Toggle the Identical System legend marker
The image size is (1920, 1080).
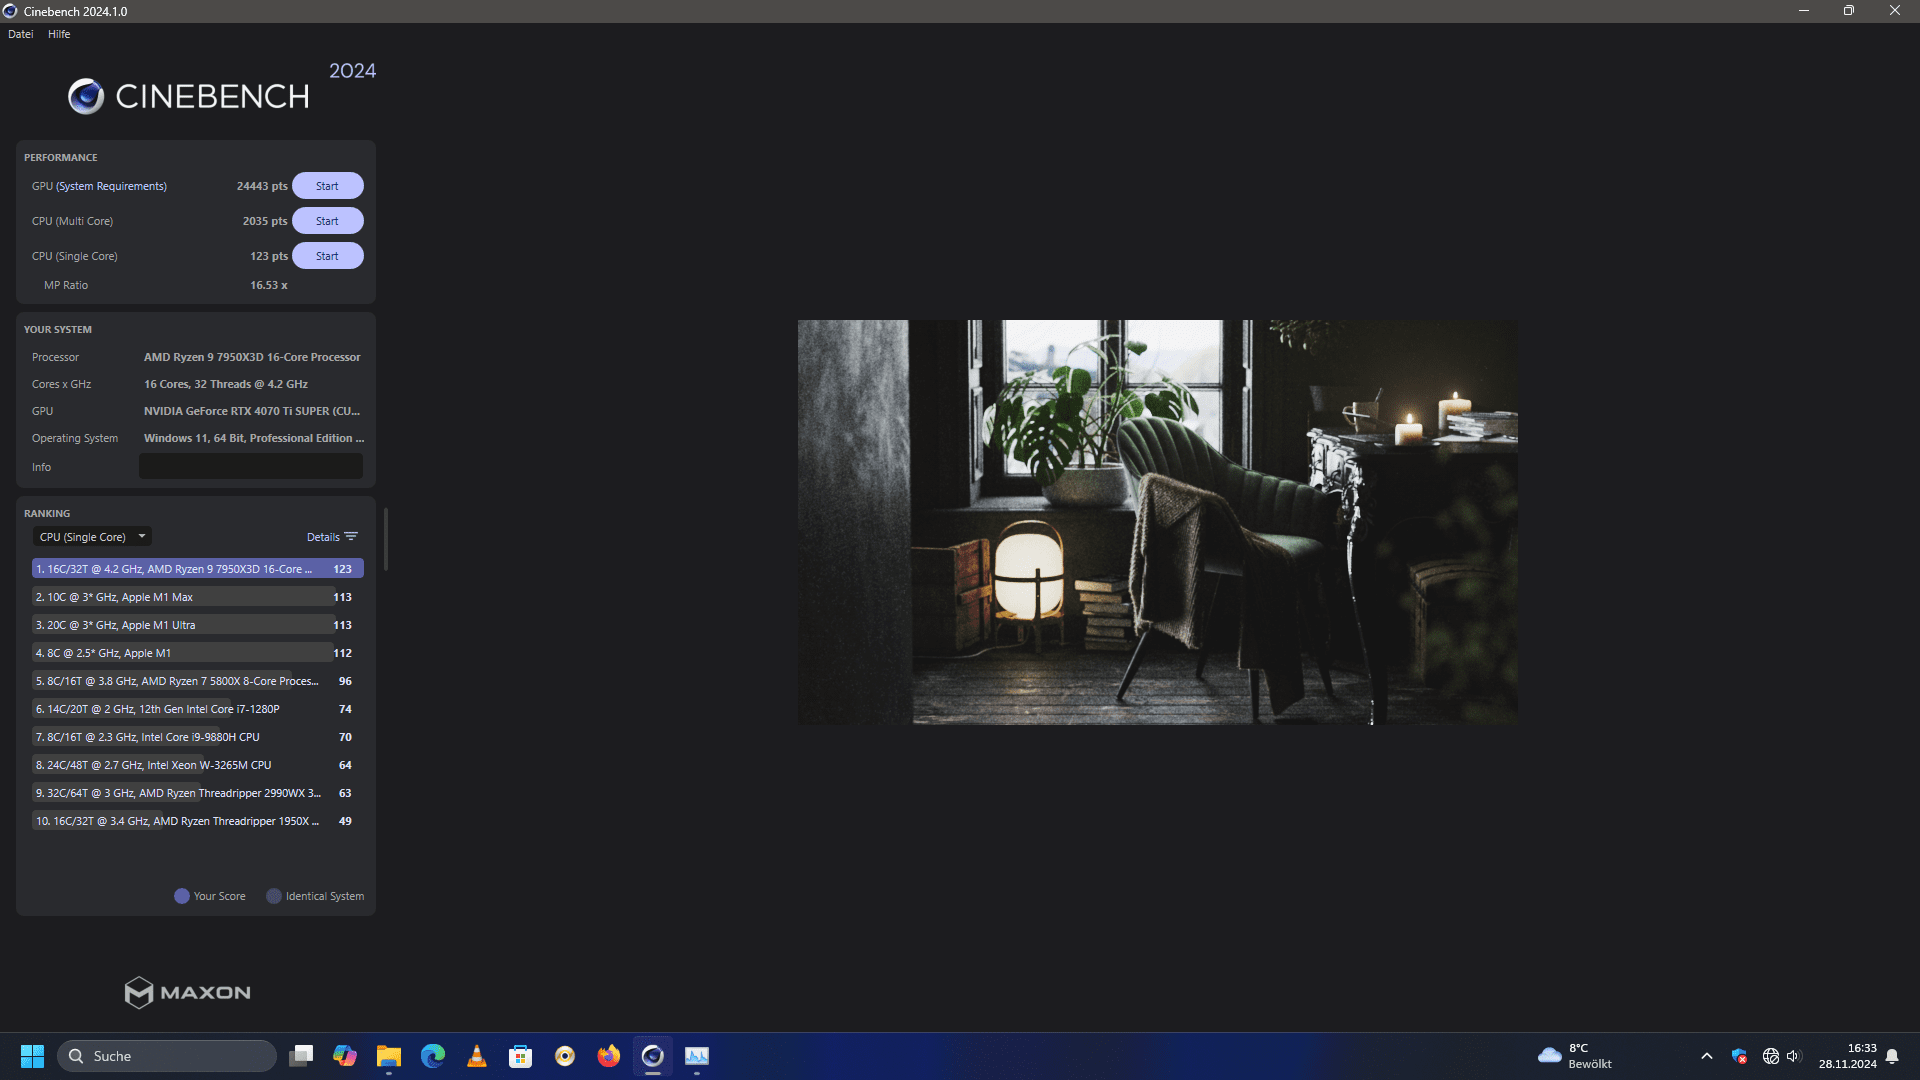click(x=274, y=896)
